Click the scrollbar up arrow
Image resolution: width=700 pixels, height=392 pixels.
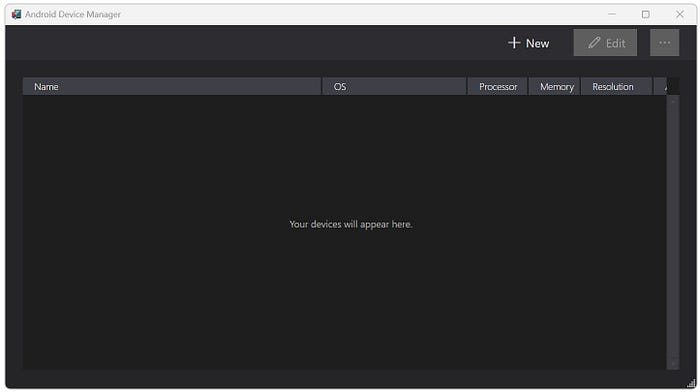[x=673, y=102]
